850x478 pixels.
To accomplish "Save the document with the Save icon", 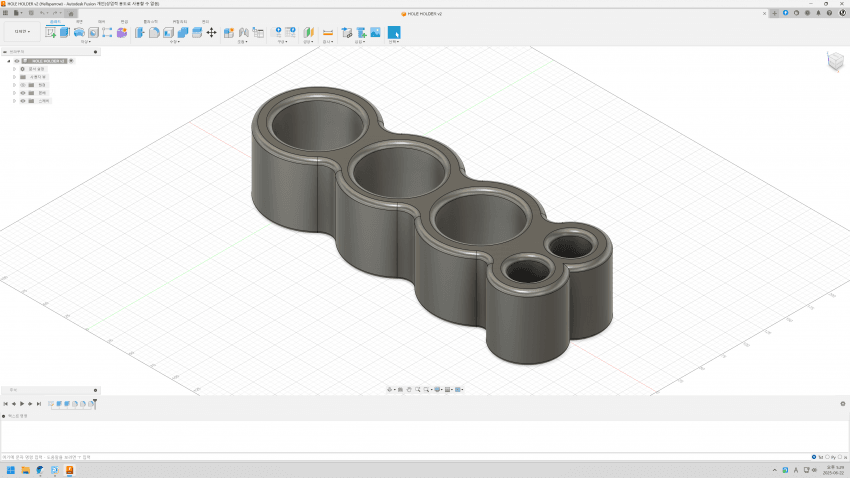I will pos(31,13).
